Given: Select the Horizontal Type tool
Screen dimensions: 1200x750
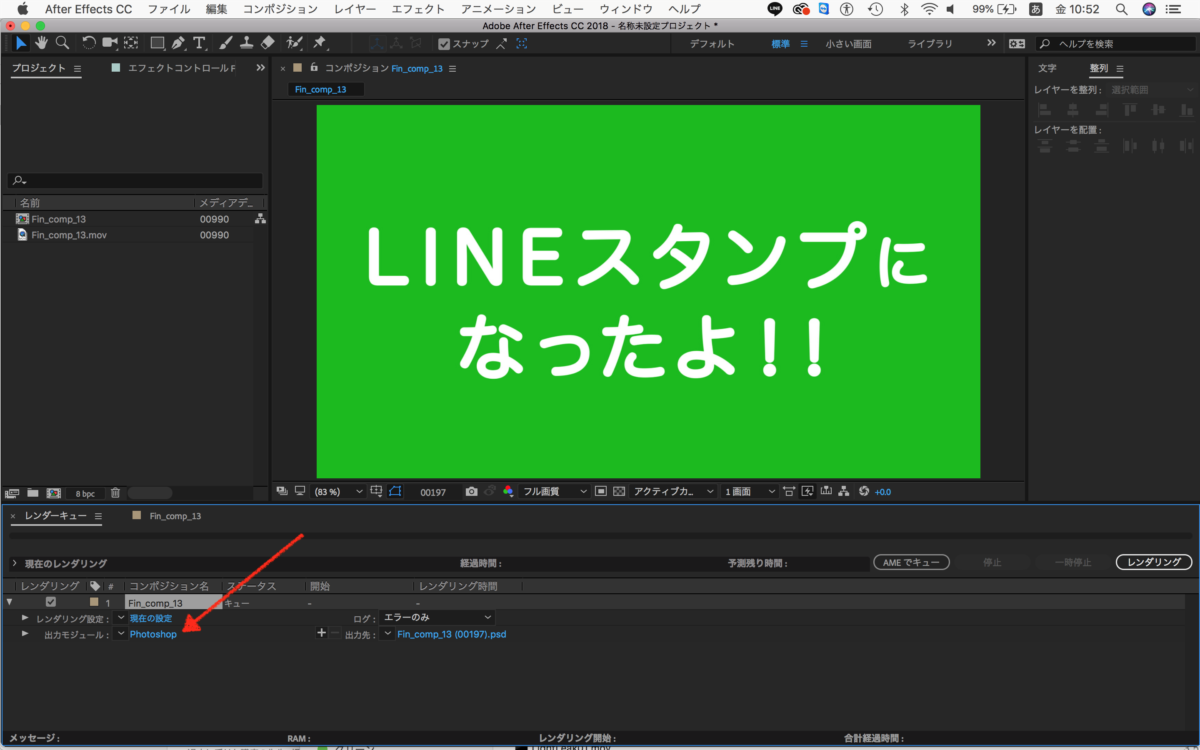Looking at the screenshot, I should click(200, 43).
